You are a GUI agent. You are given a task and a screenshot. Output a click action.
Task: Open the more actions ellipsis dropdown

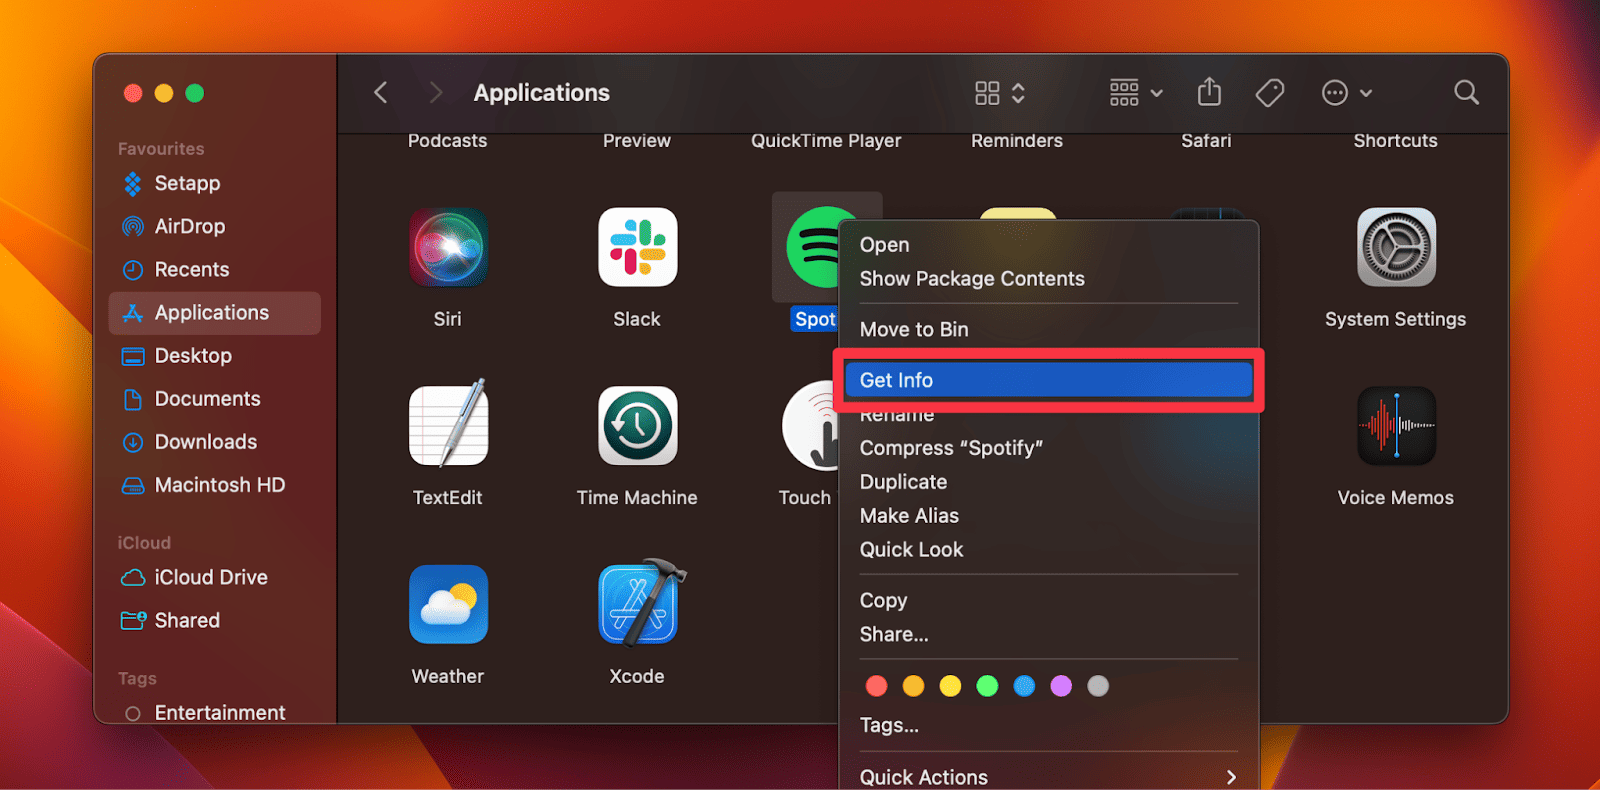click(1346, 93)
